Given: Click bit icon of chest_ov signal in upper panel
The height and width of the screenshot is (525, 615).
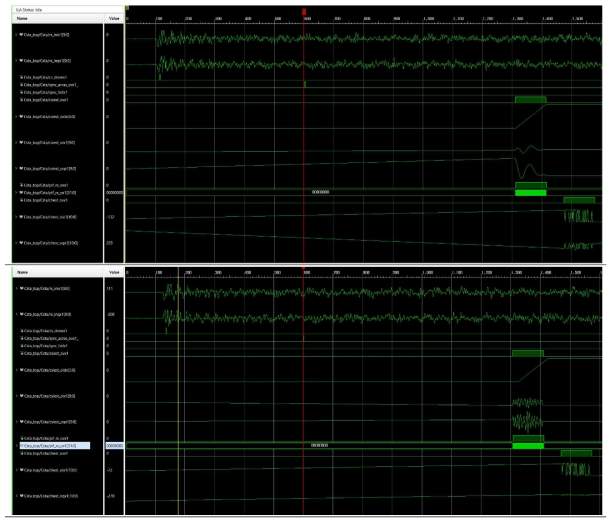Looking at the screenshot, I should [22, 200].
